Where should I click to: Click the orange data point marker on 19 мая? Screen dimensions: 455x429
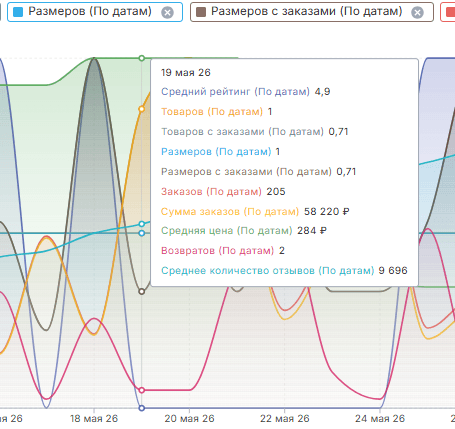[142, 109]
